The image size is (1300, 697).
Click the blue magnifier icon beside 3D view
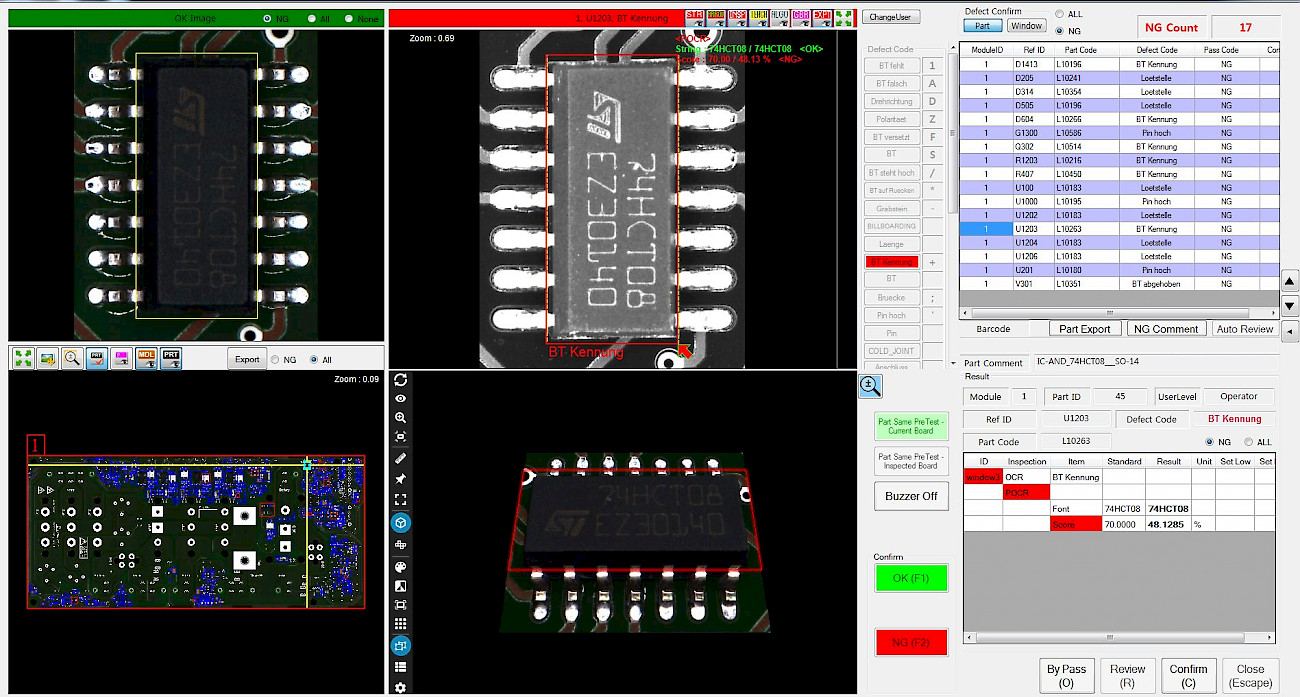click(x=870, y=386)
